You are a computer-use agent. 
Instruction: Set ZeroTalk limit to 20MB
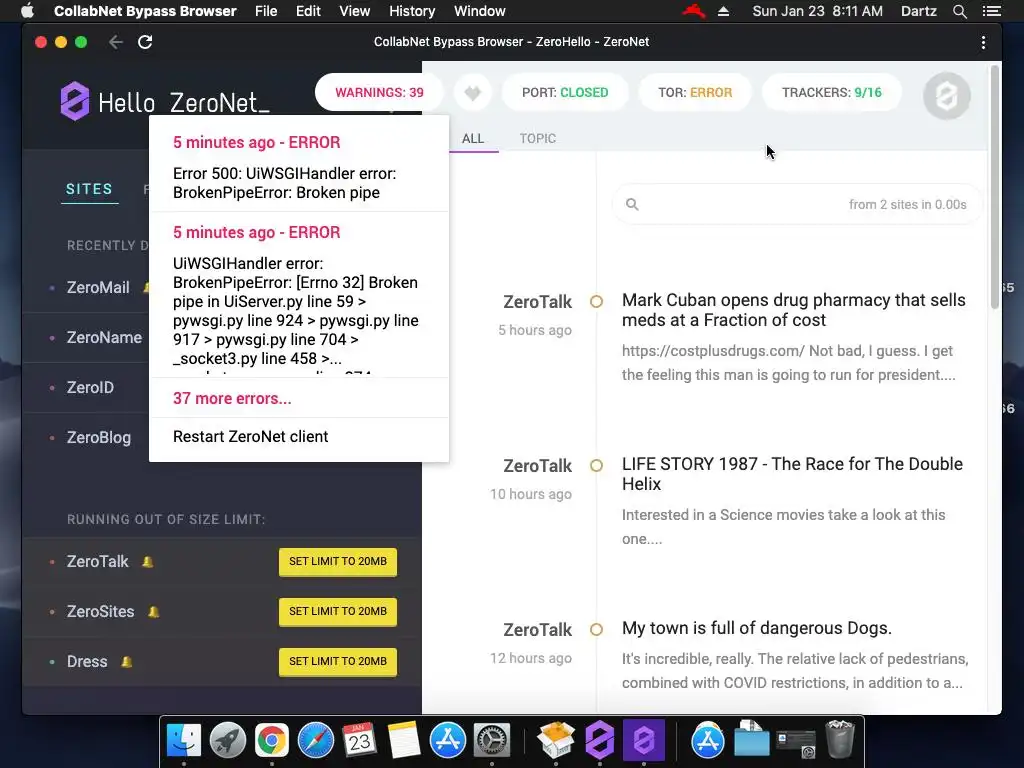point(338,562)
